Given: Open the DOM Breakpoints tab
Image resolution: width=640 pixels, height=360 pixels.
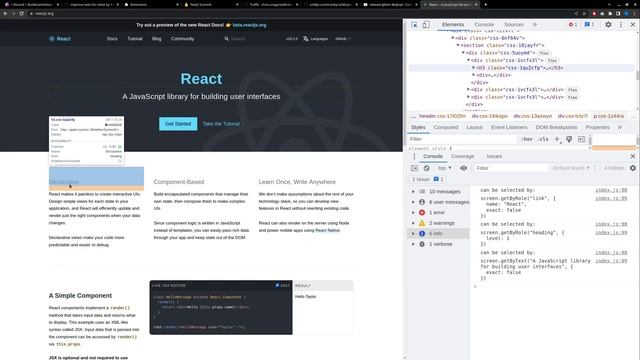Looking at the screenshot, I should pyautogui.click(x=556, y=127).
